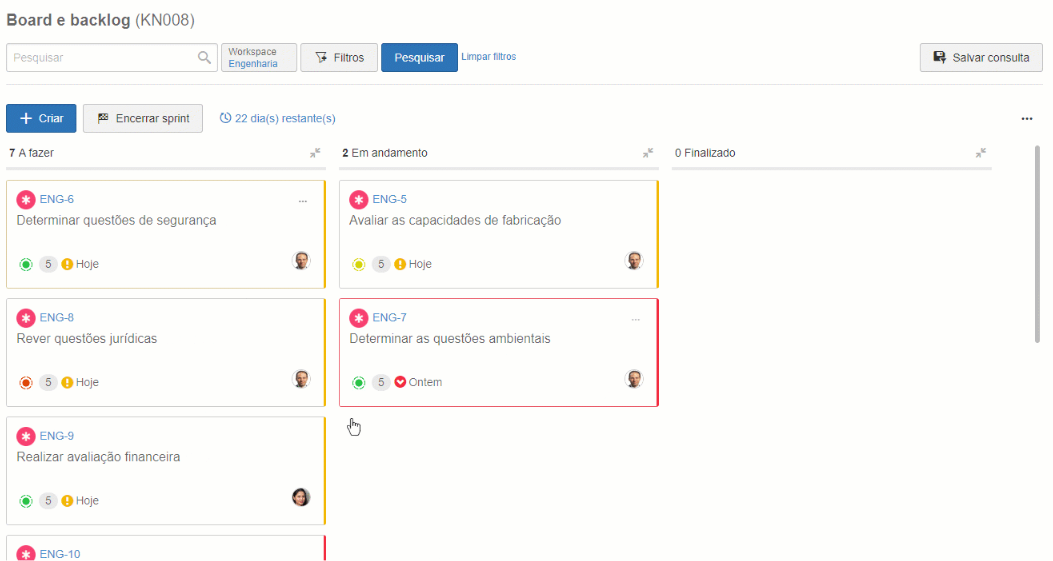The width and height of the screenshot is (1053, 561).
Task: Click the assignee avatar on ENG-9 card
Action: click(x=301, y=497)
